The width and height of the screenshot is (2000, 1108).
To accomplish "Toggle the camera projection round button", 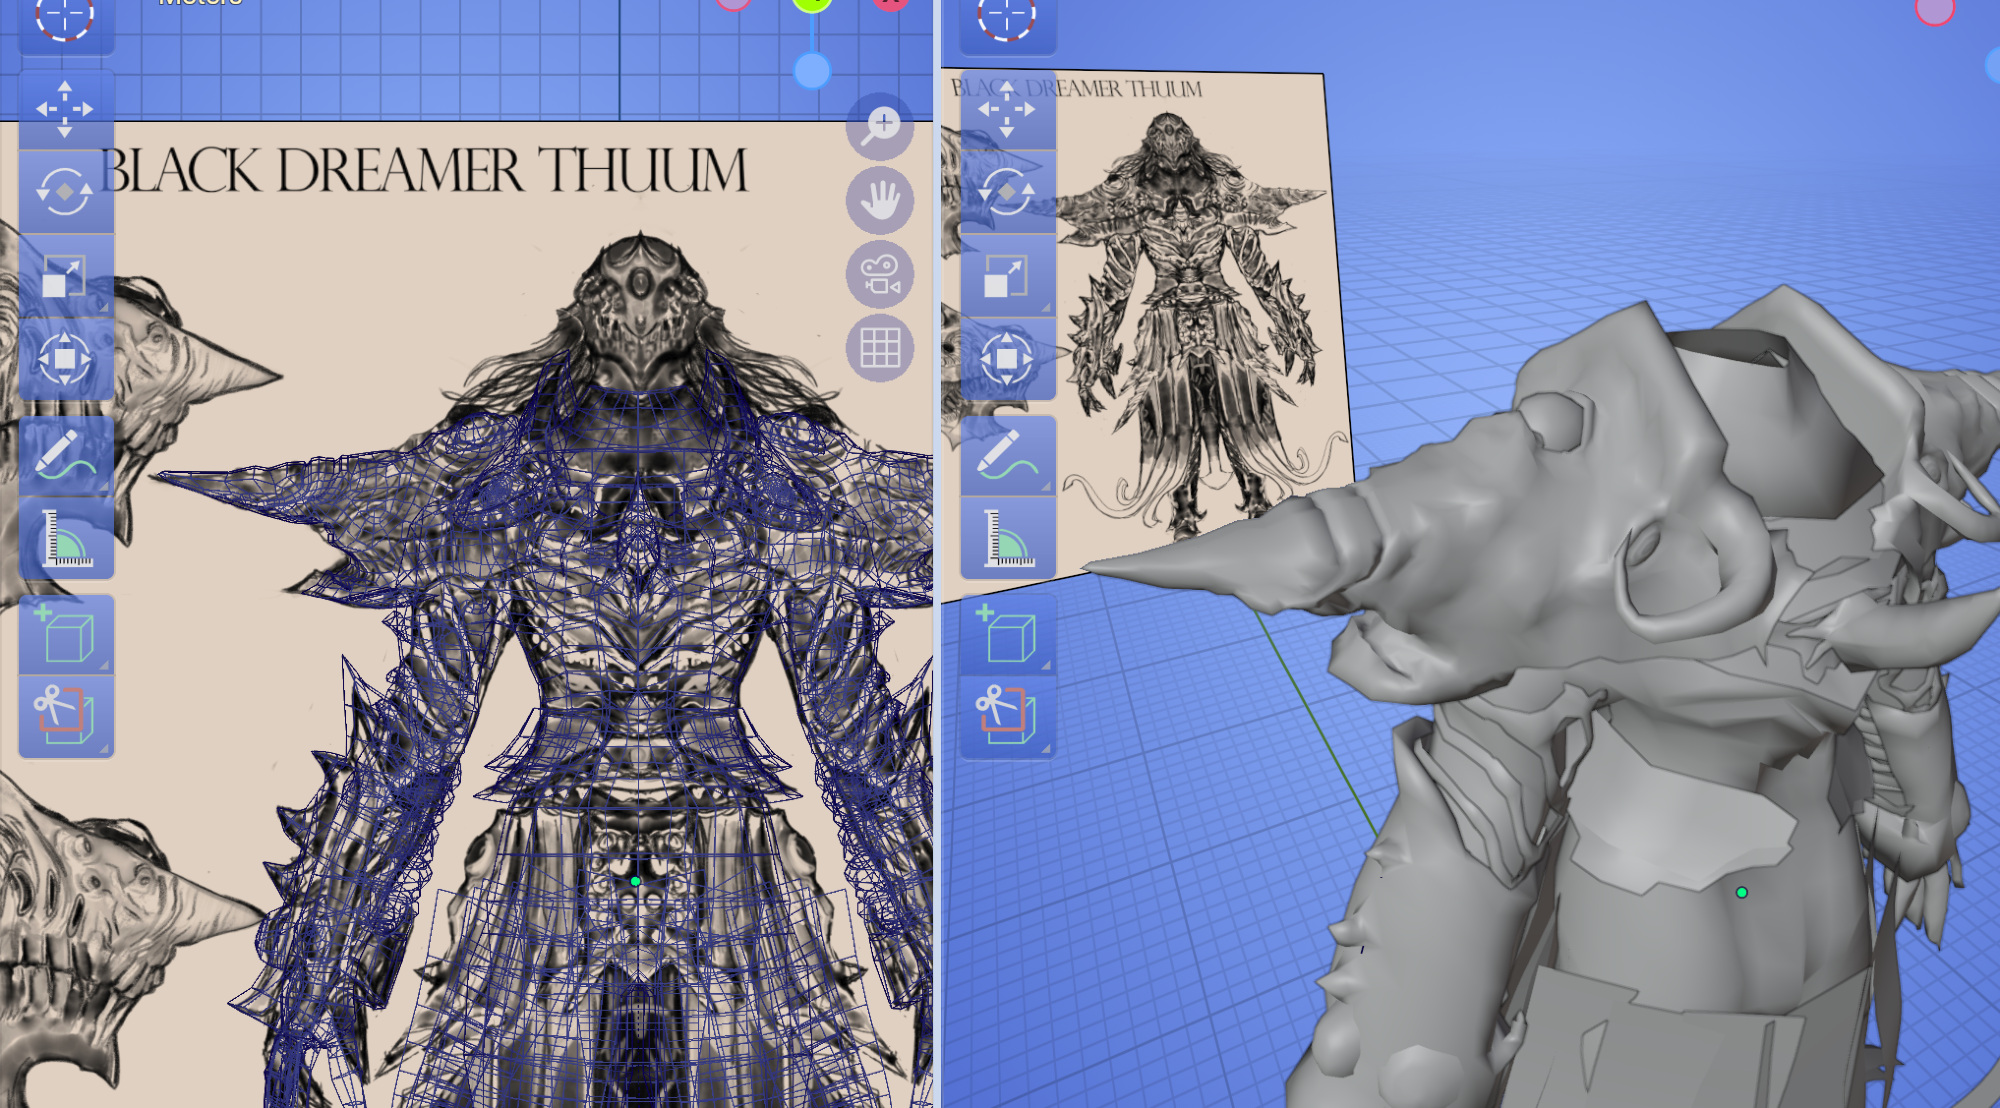I will point(880,274).
